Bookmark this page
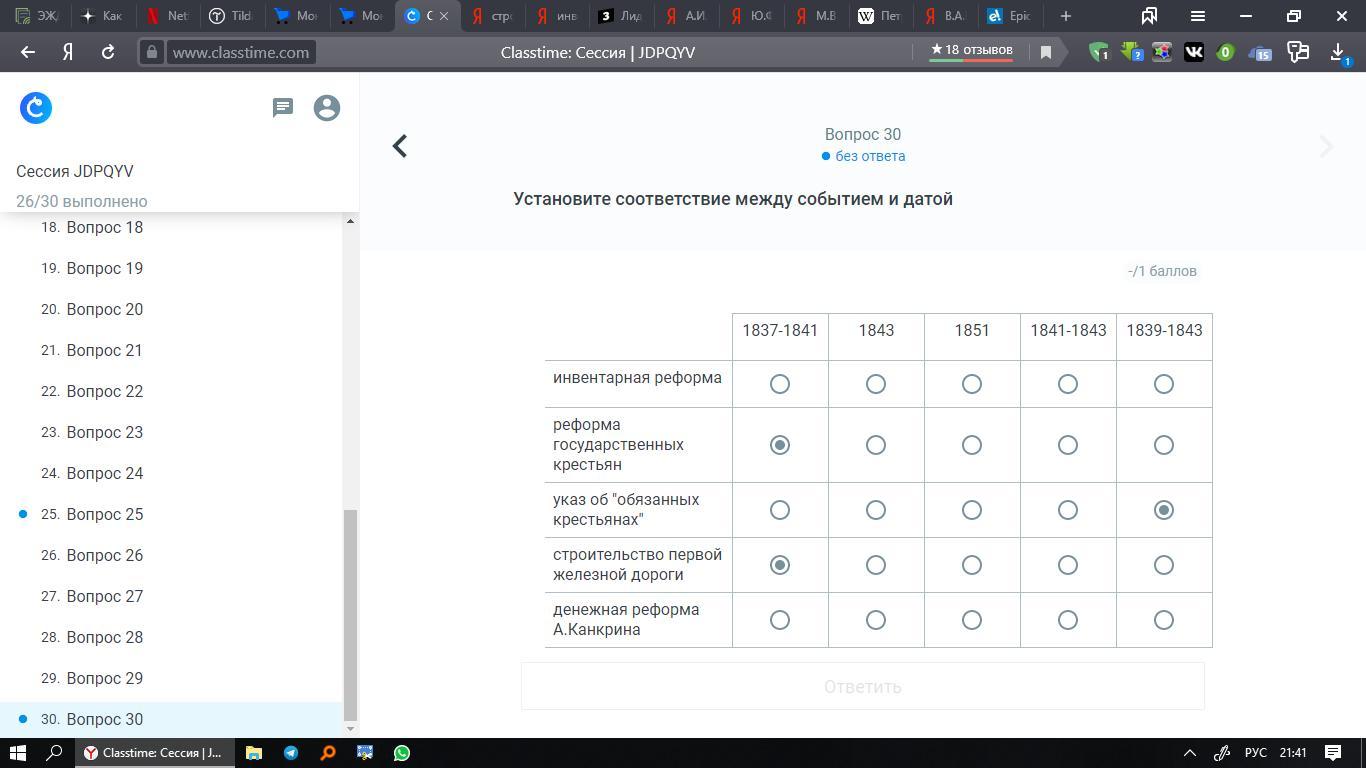The height and width of the screenshot is (768, 1366). 1046,52
